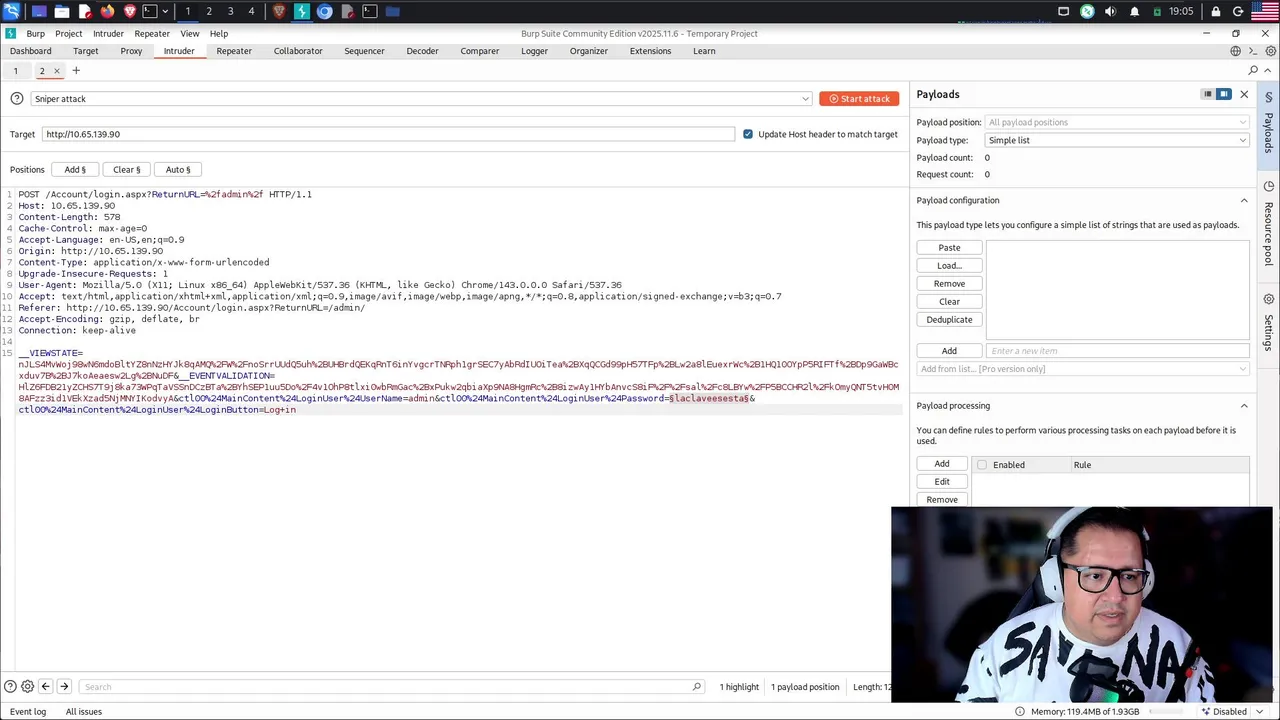Open help icon in bottom search bar
The width and height of the screenshot is (1280, 720).
10,686
